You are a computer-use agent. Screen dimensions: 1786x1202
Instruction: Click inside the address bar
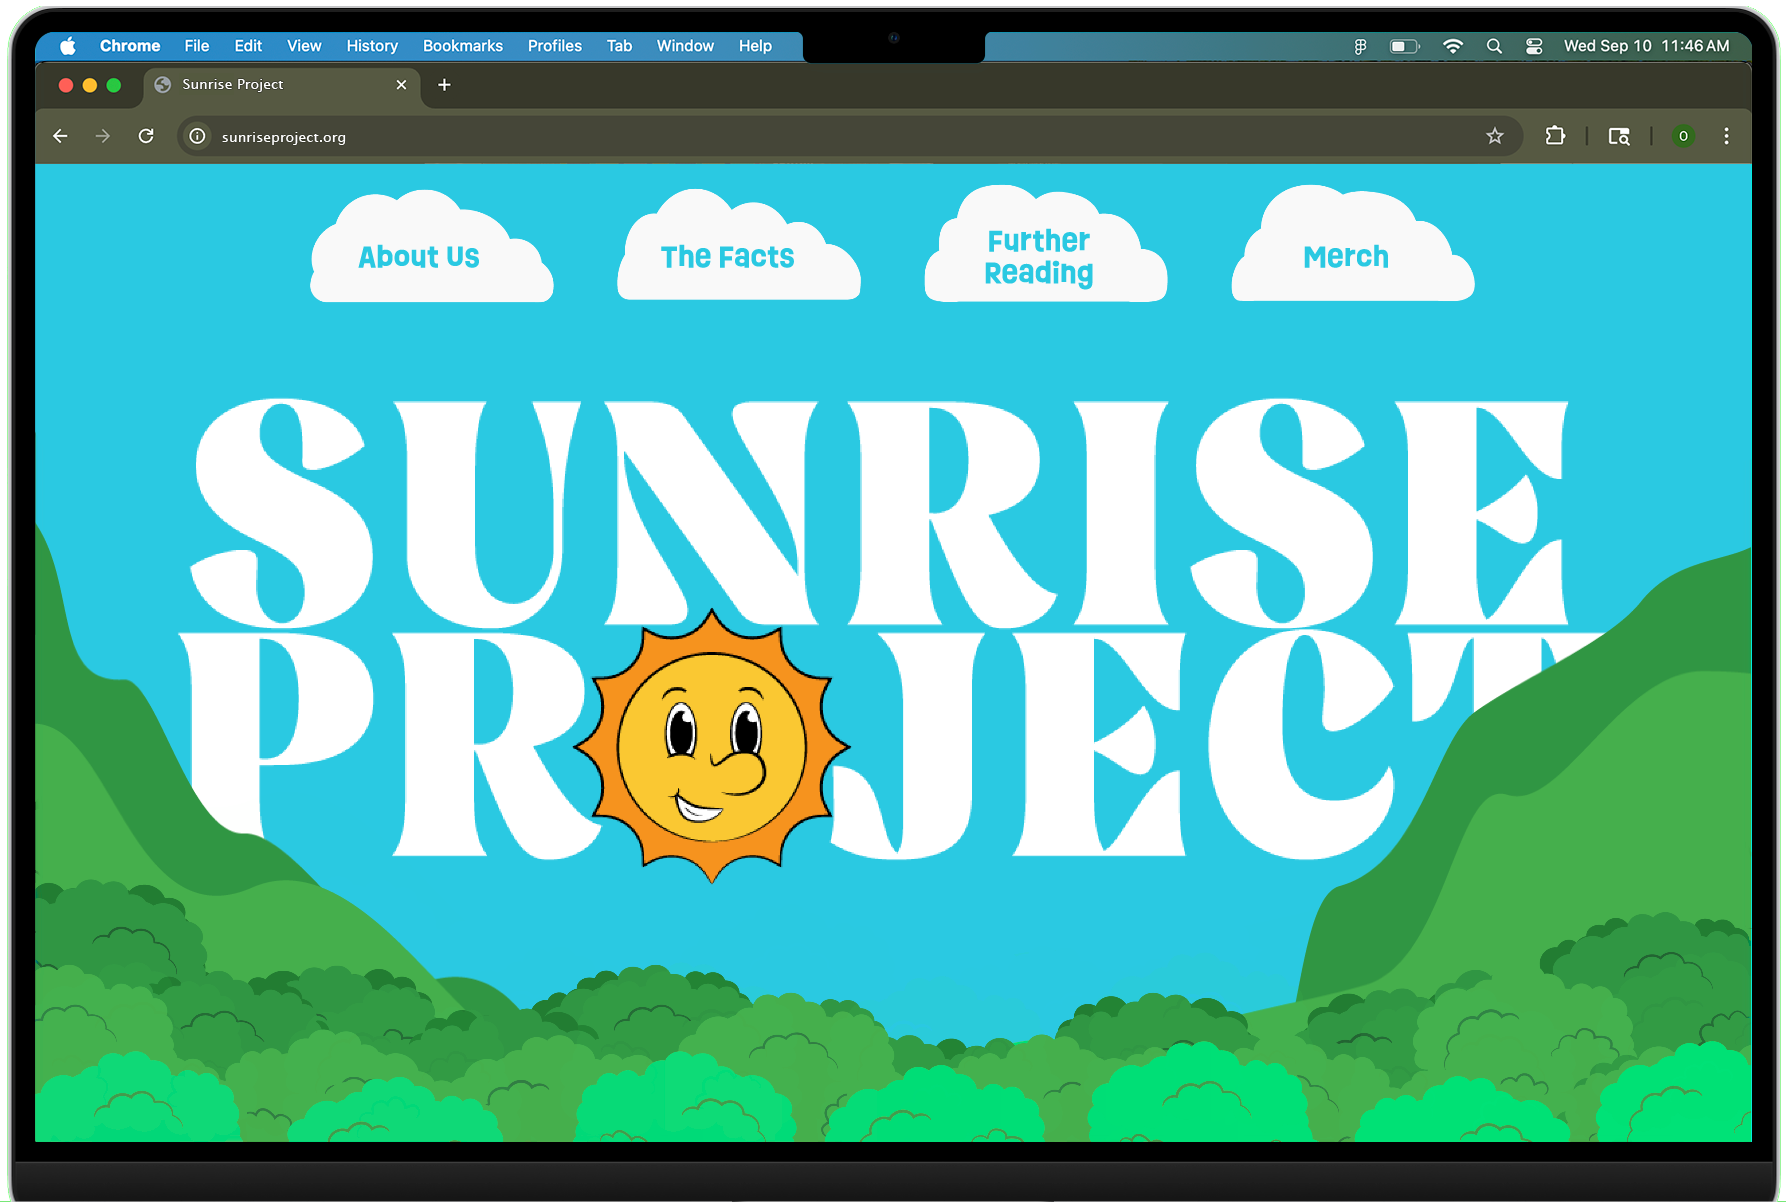pos(700,136)
